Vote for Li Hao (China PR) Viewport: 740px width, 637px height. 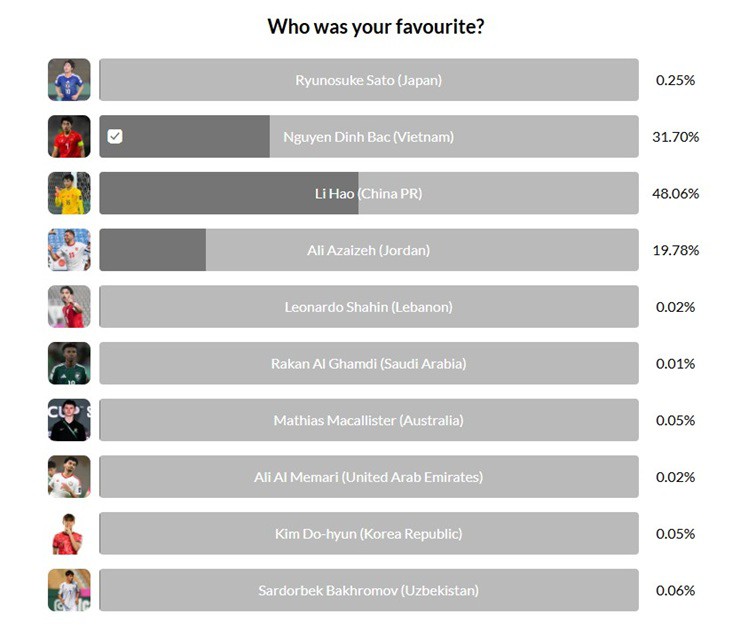tap(368, 193)
